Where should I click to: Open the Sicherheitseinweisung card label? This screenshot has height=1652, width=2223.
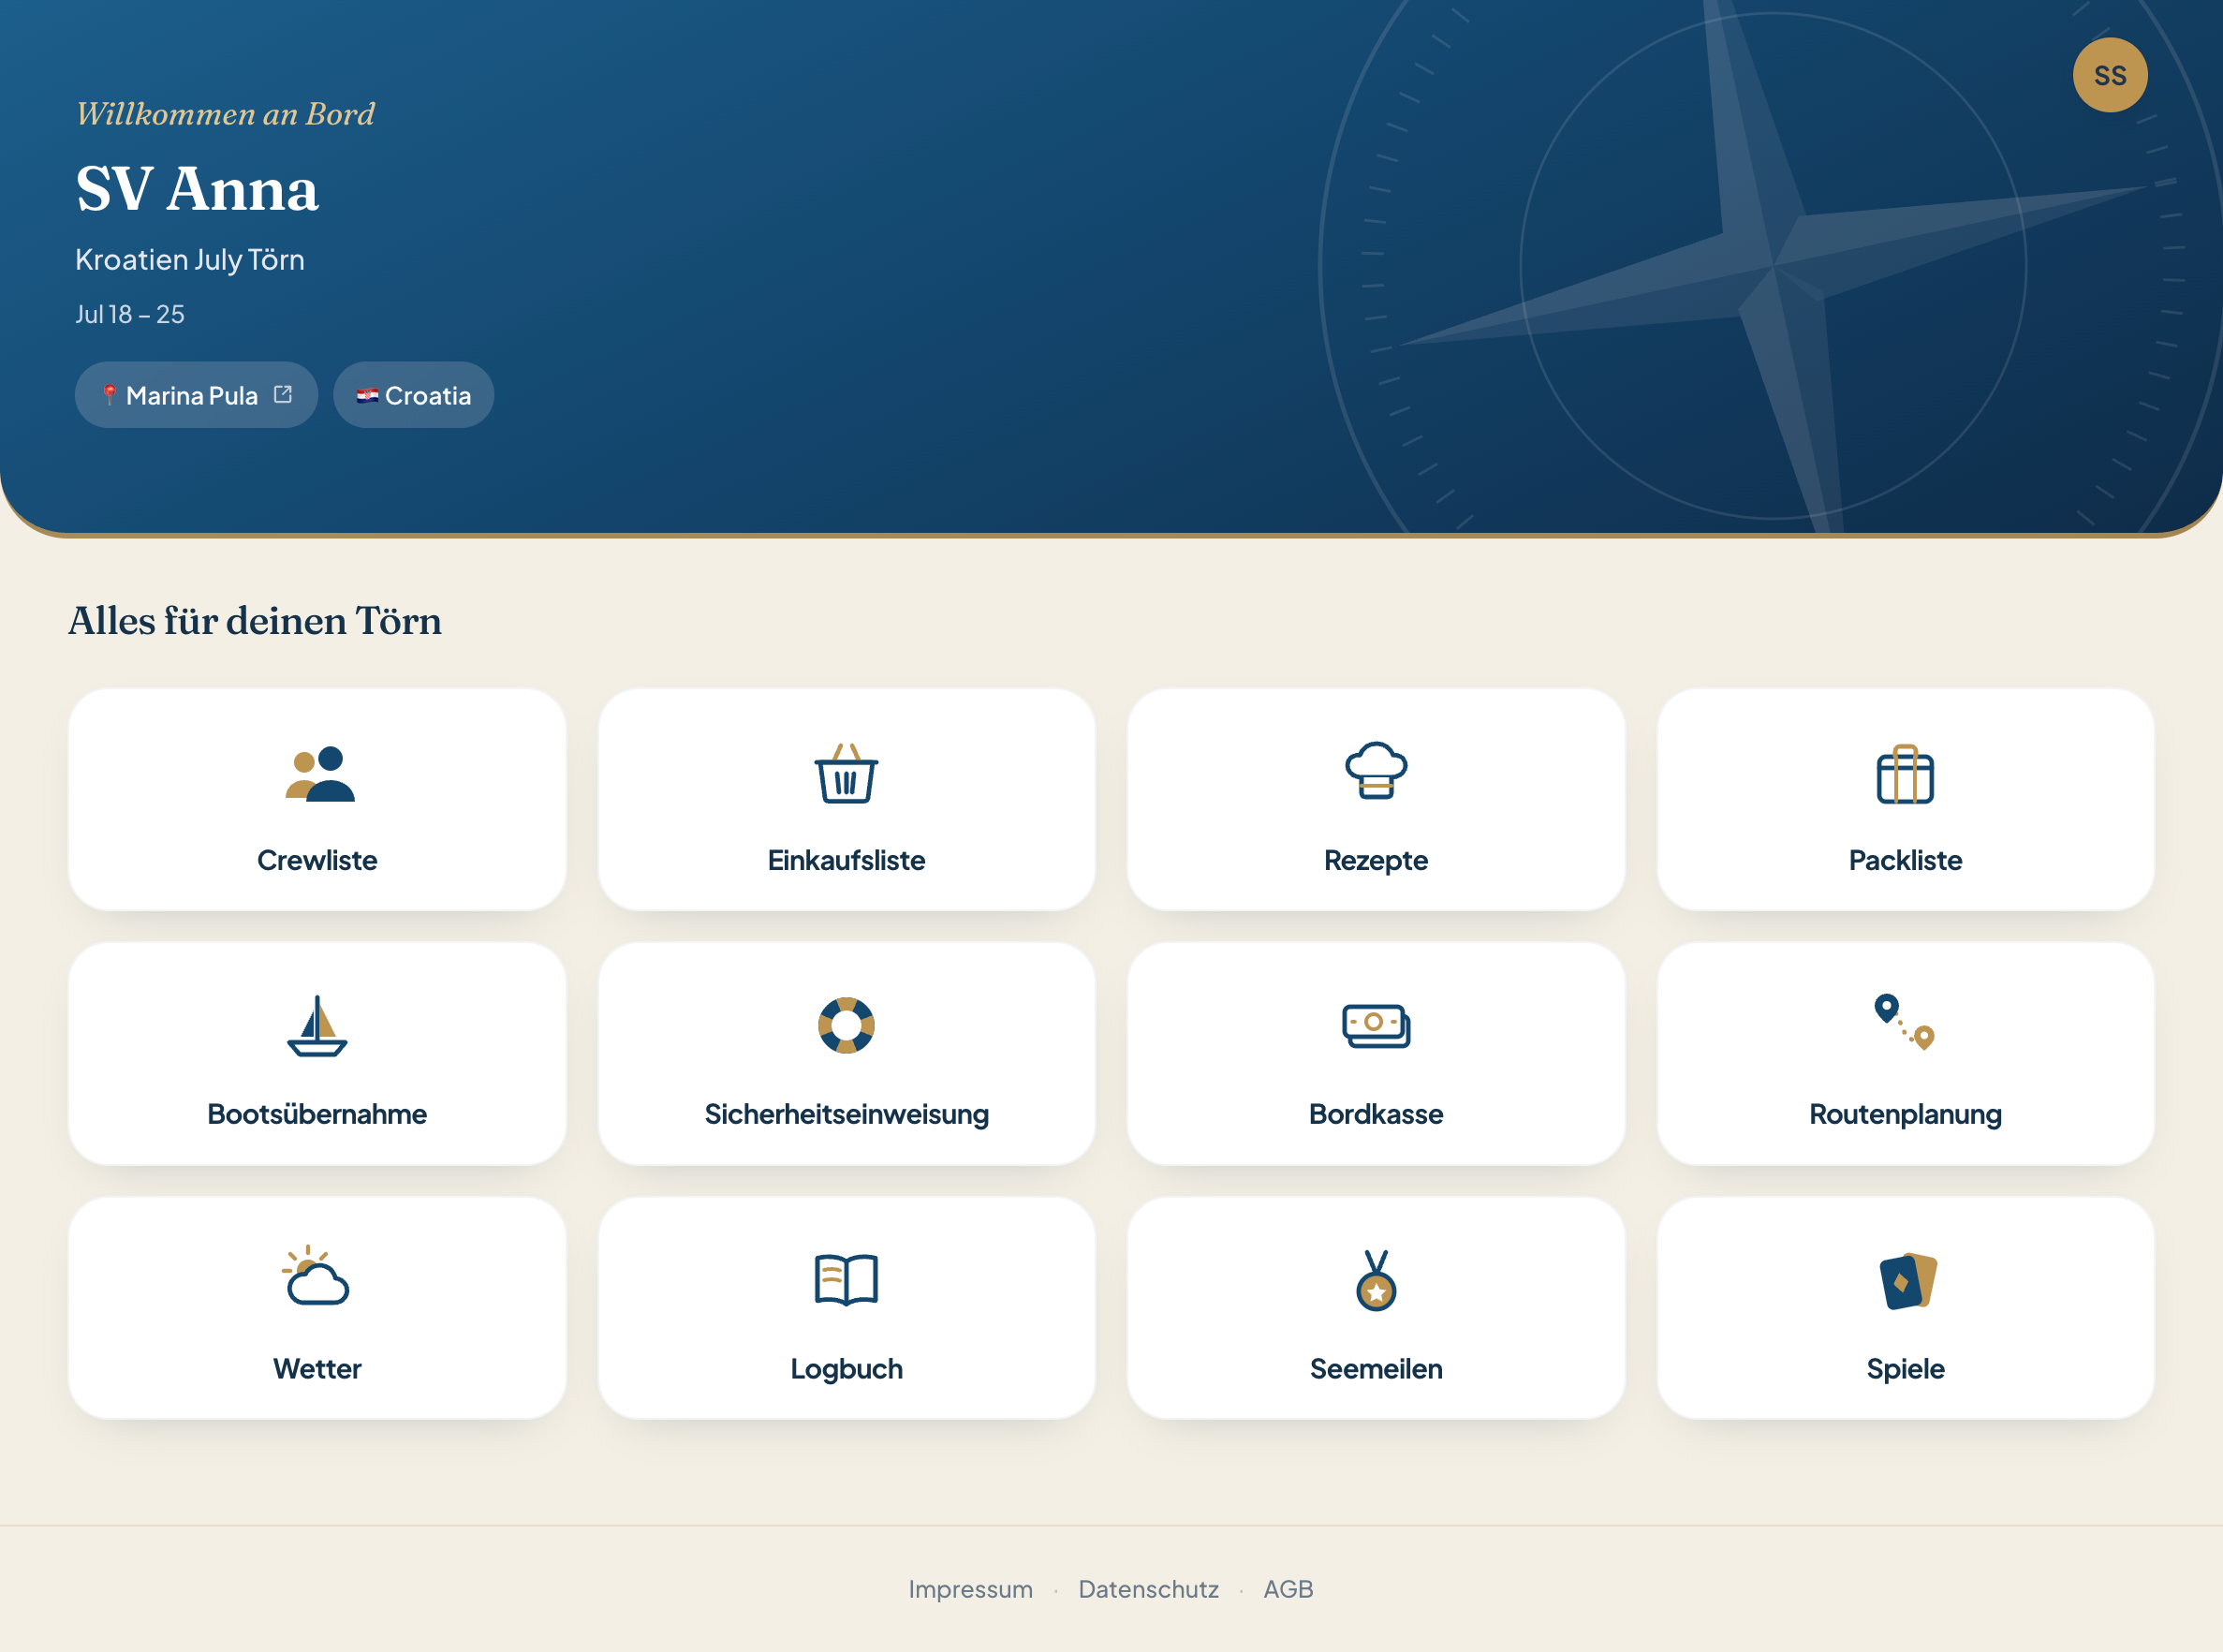[x=846, y=1115]
